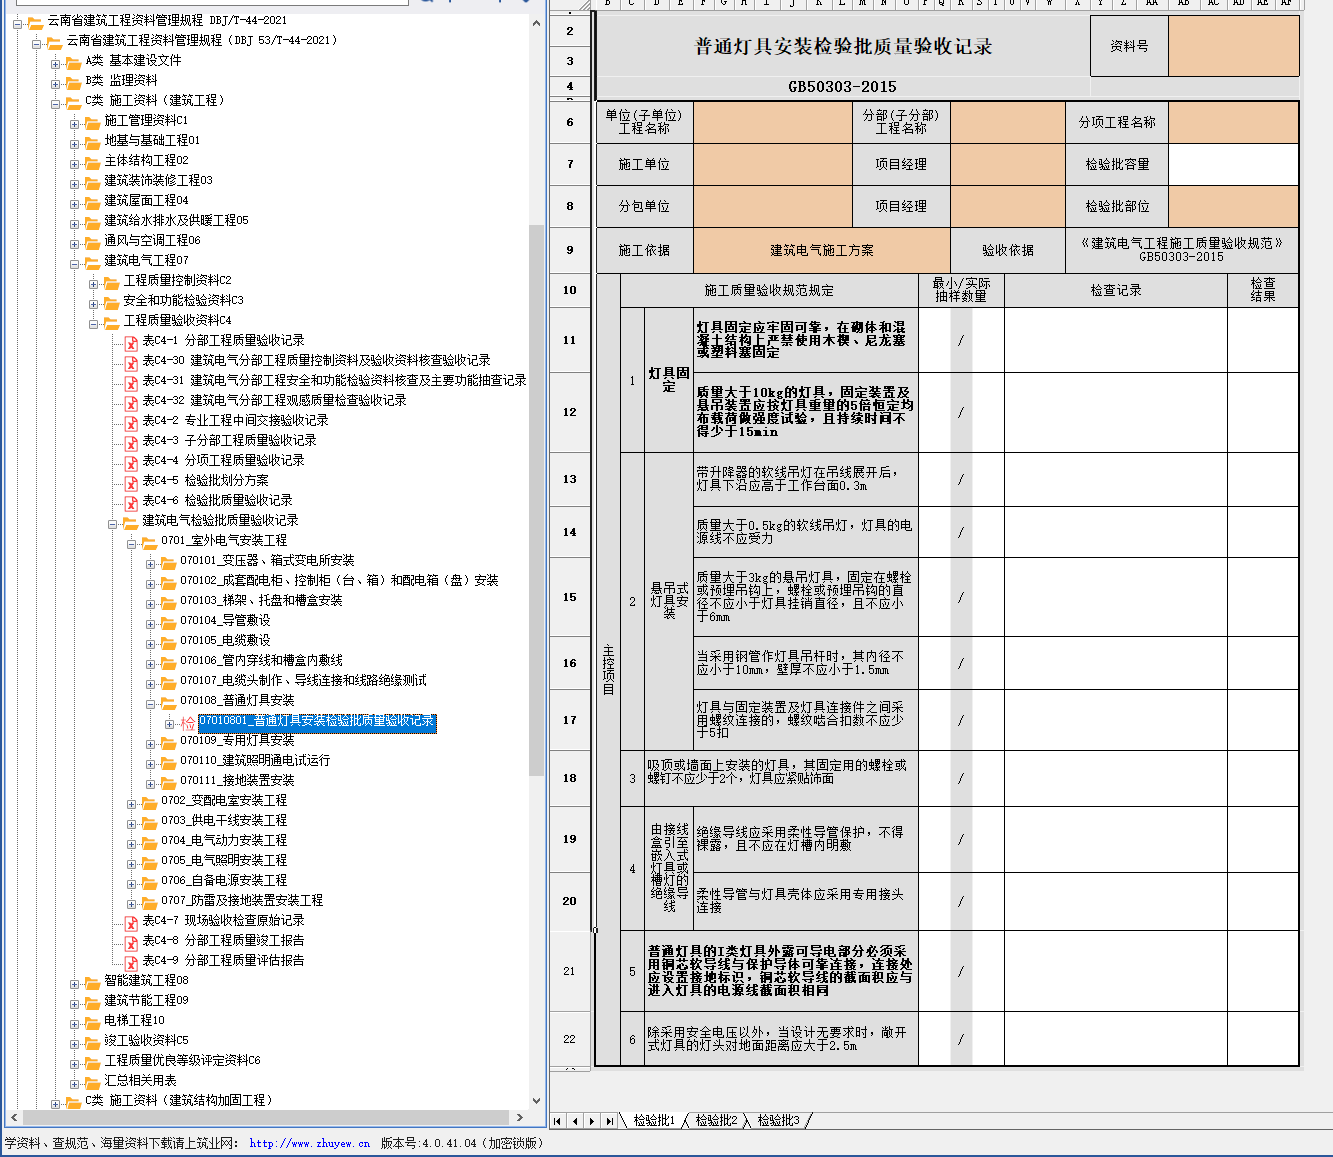The height and width of the screenshot is (1157, 1333).
Task: Switch to the 检验批3 sheet tab
Action: tap(778, 1121)
